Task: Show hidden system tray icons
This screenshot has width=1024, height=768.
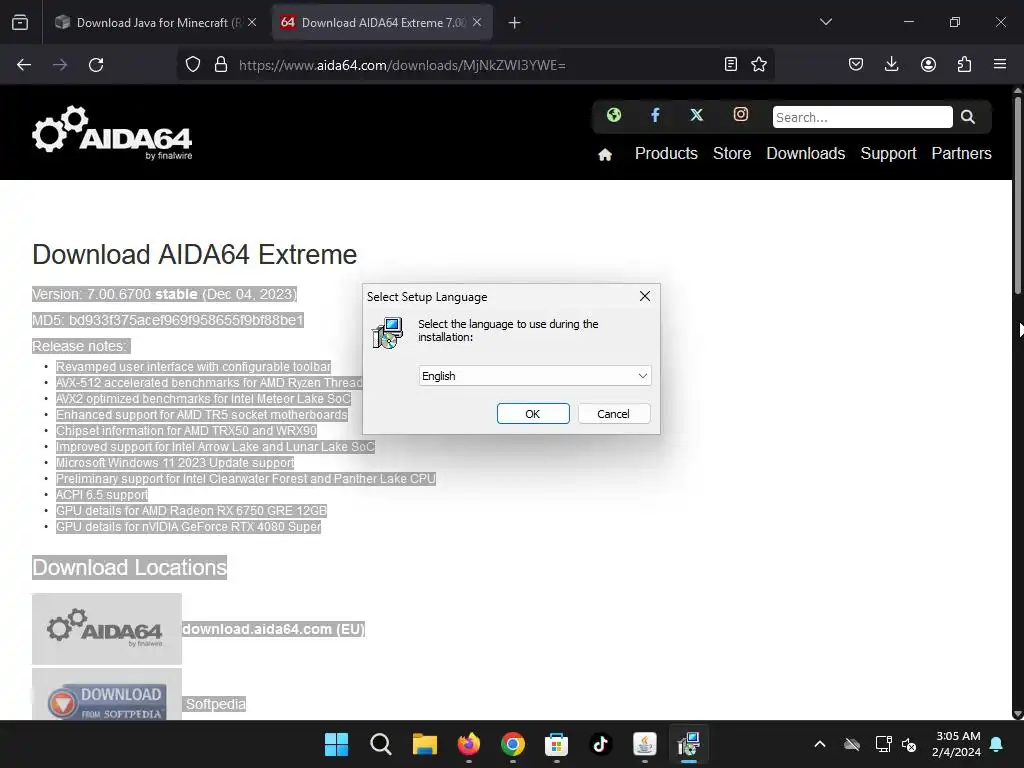Action: 820,744
